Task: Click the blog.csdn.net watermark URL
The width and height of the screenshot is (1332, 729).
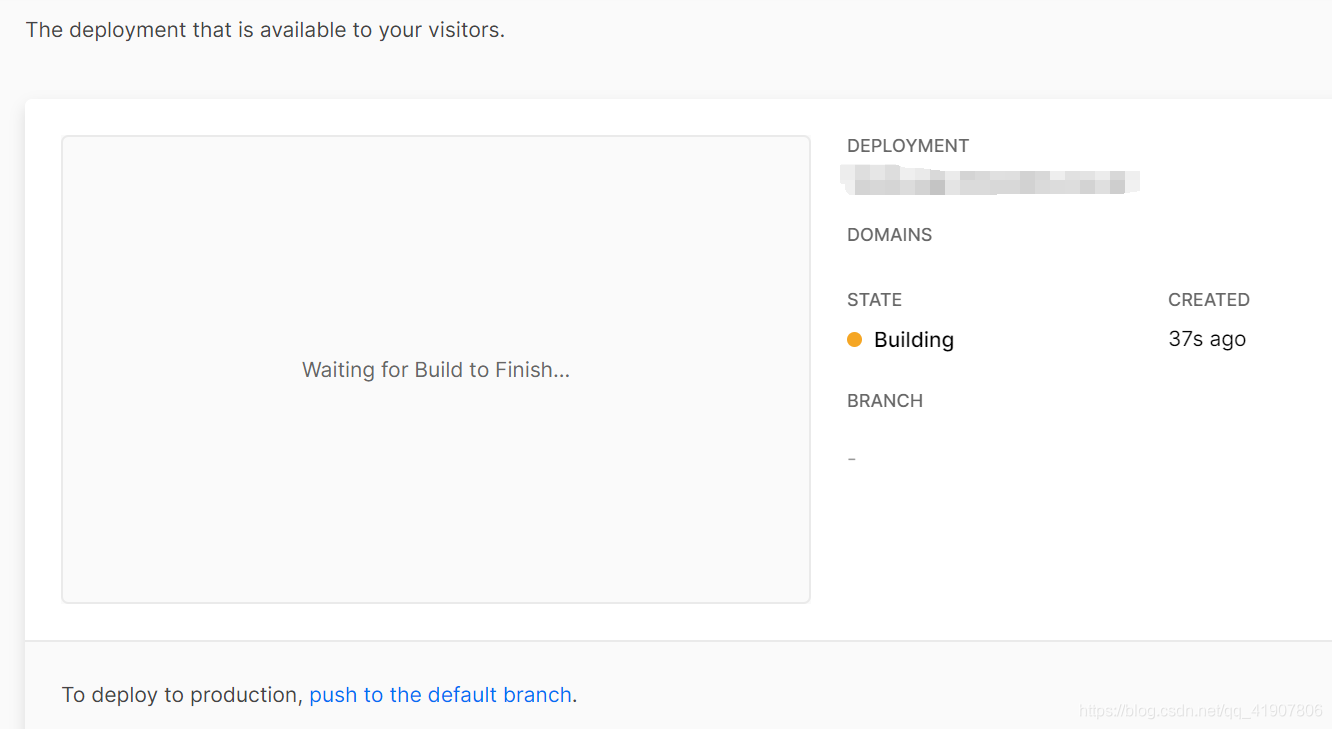Action: pos(1201,711)
